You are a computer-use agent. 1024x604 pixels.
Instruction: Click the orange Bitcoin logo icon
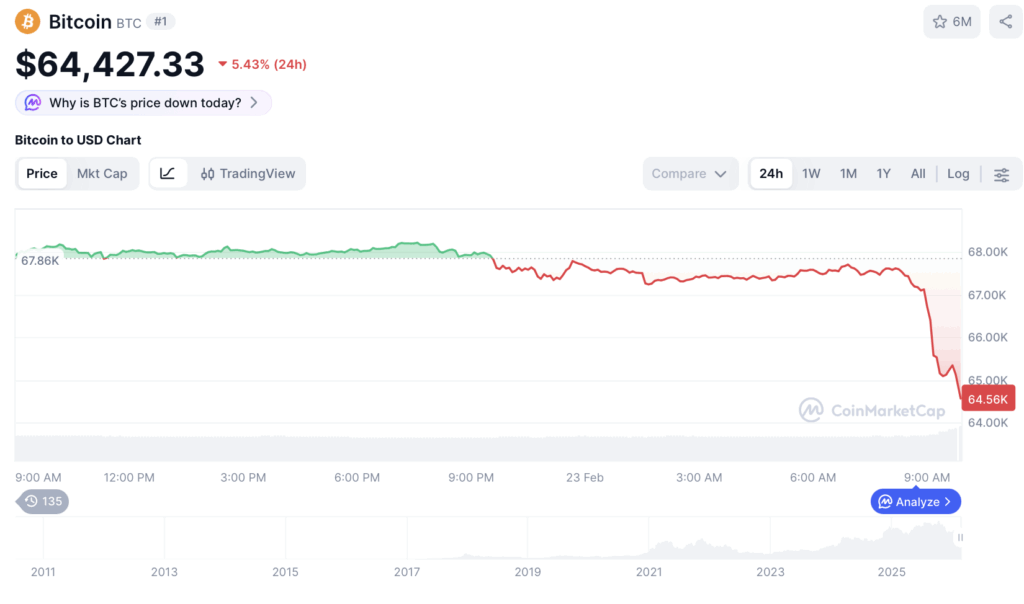[27, 22]
